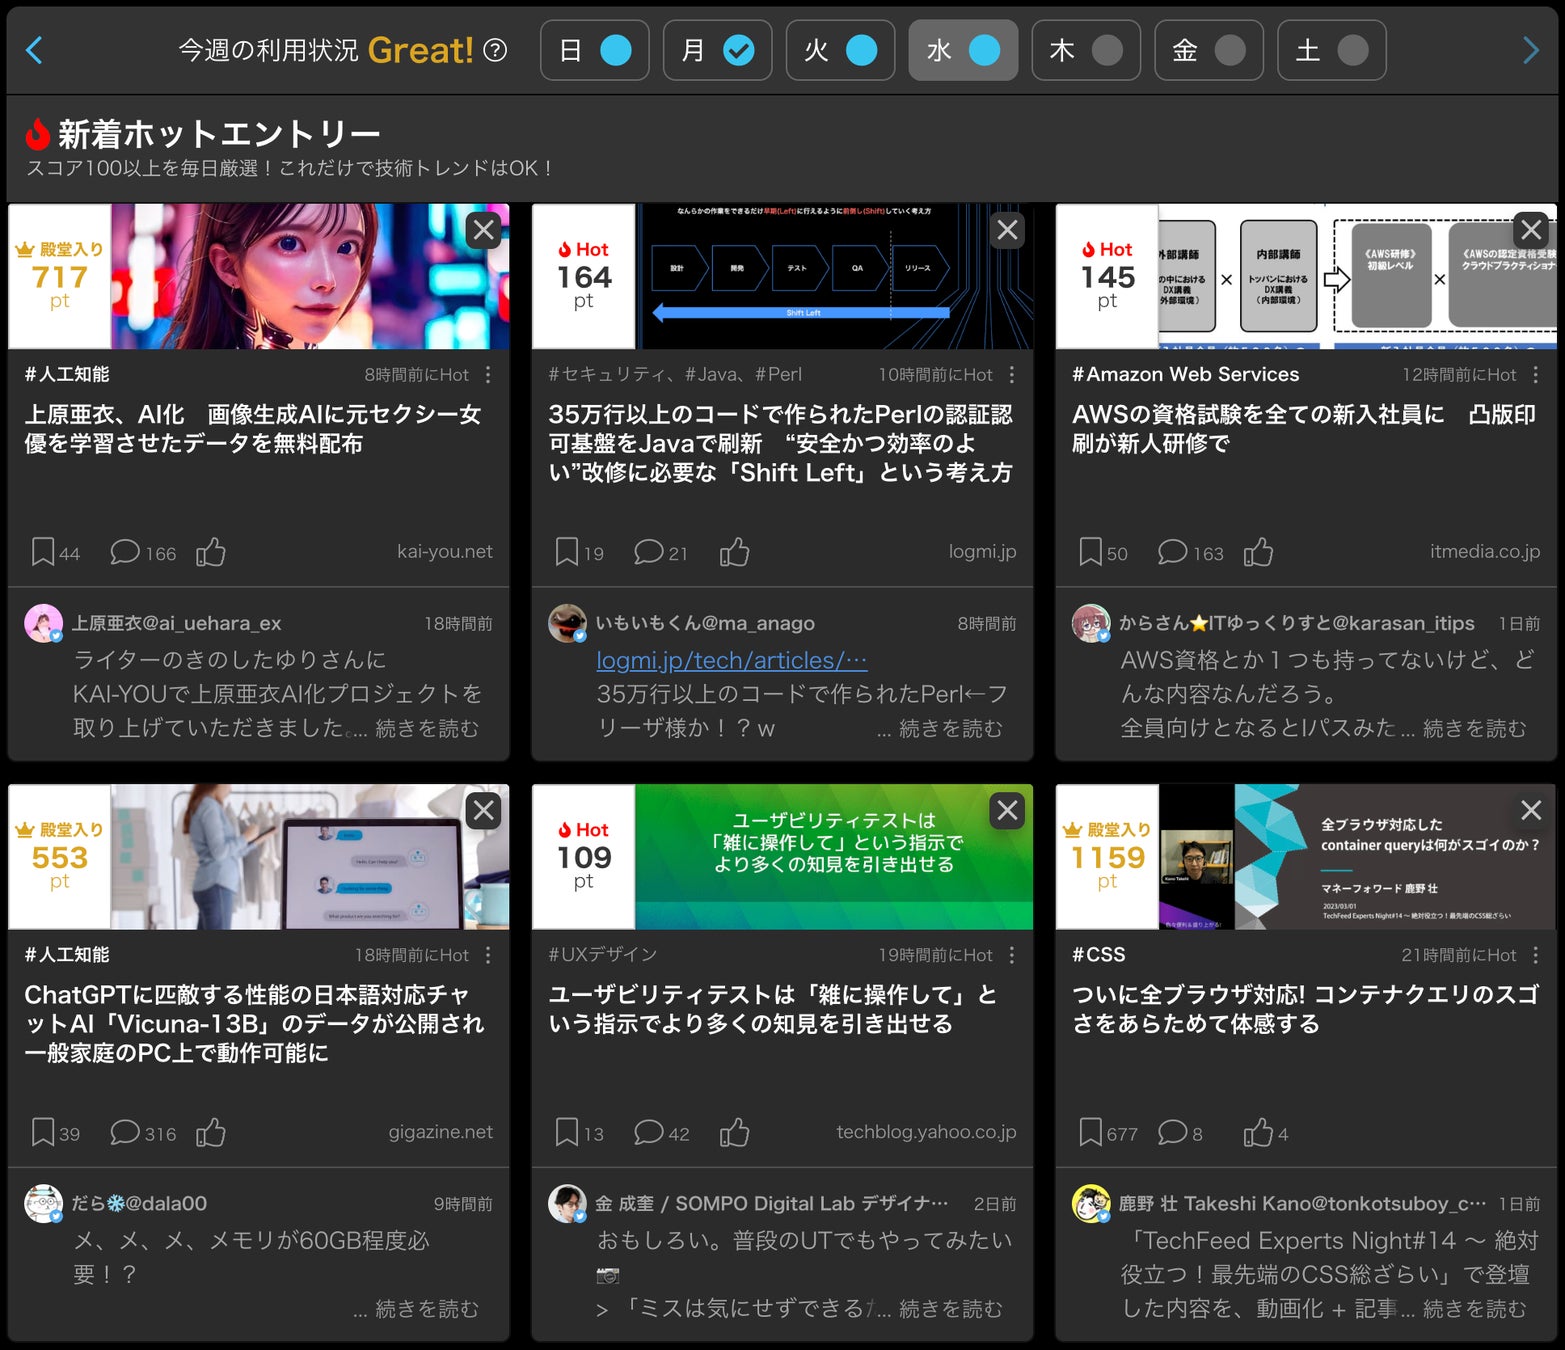Screen dimensions: 1565x1350
Task: Like the Vicuna-13B article
Action: [x=211, y=1132]
